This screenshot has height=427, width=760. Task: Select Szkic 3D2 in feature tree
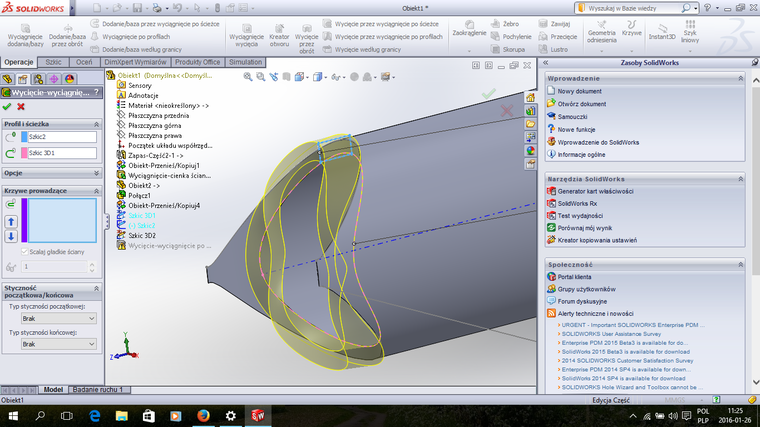tap(142, 236)
